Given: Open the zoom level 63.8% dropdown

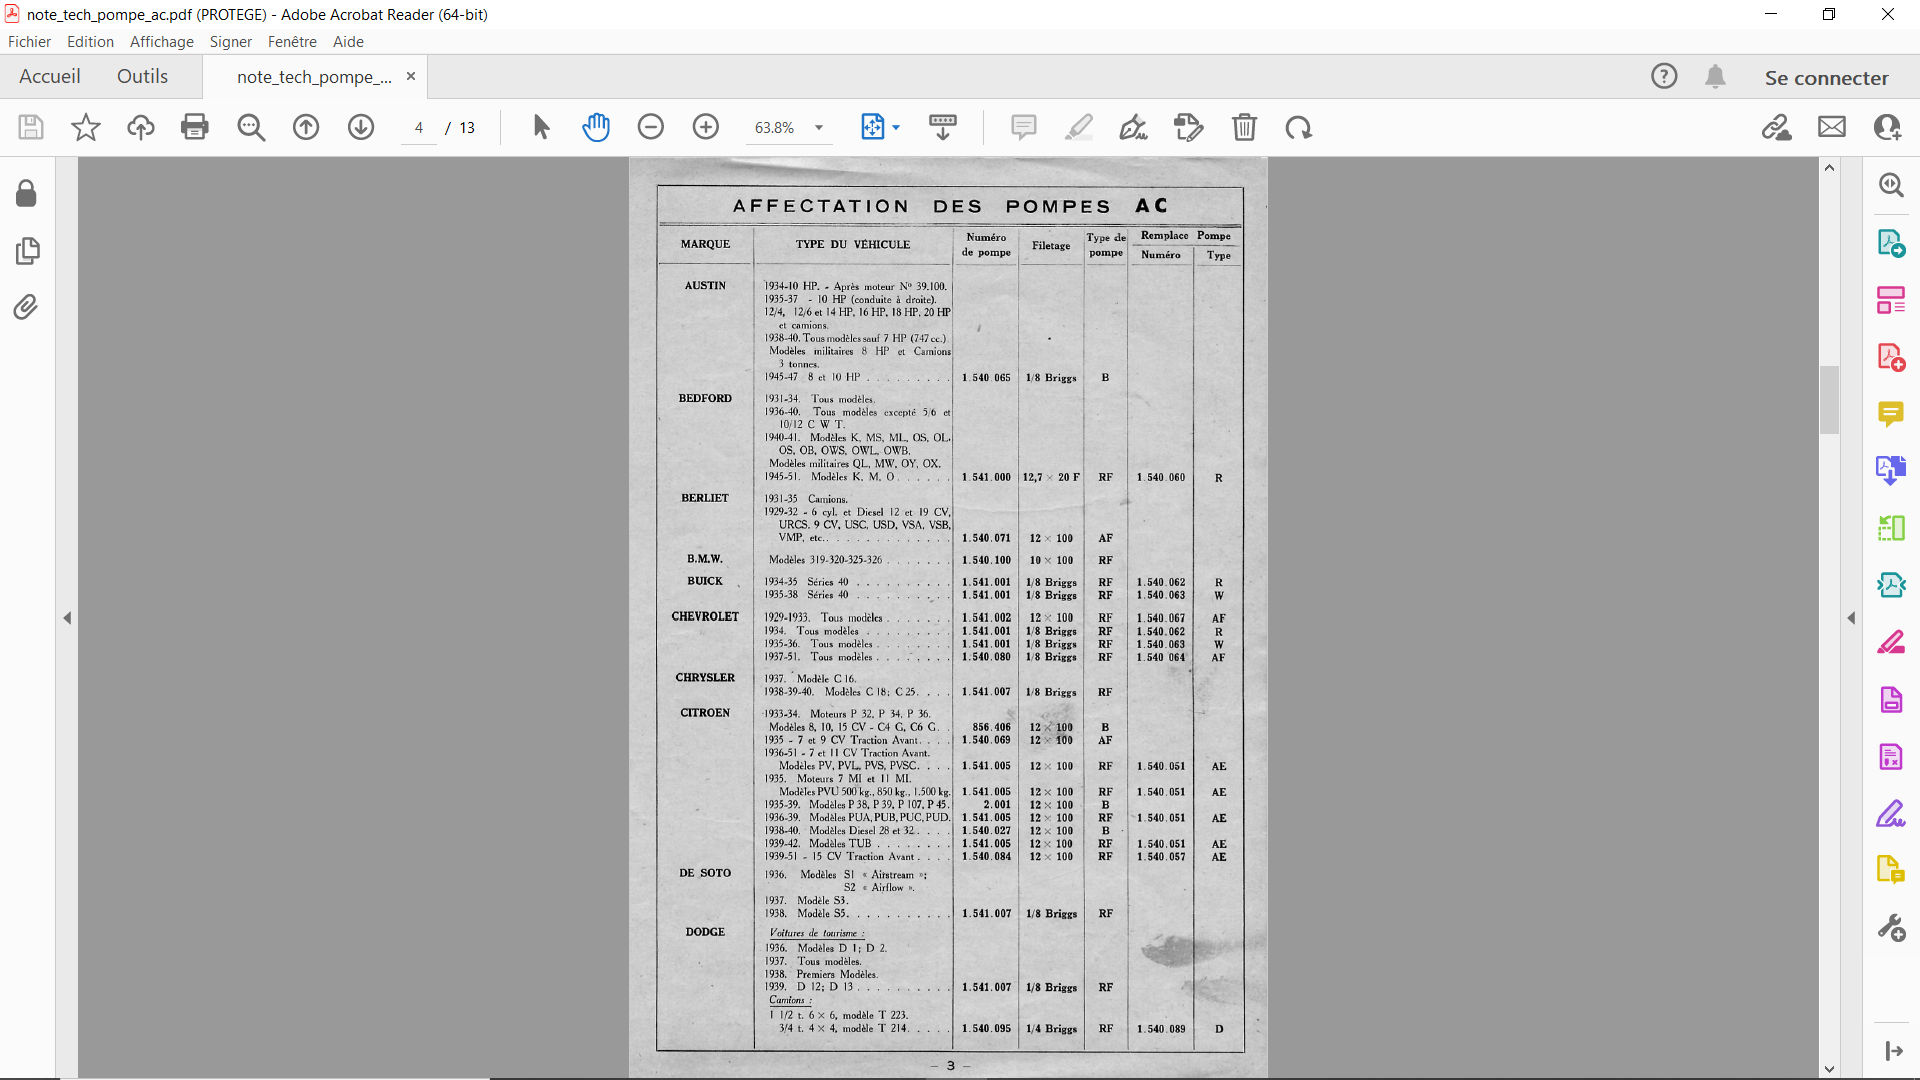Looking at the screenshot, I should tap(819, 128).
